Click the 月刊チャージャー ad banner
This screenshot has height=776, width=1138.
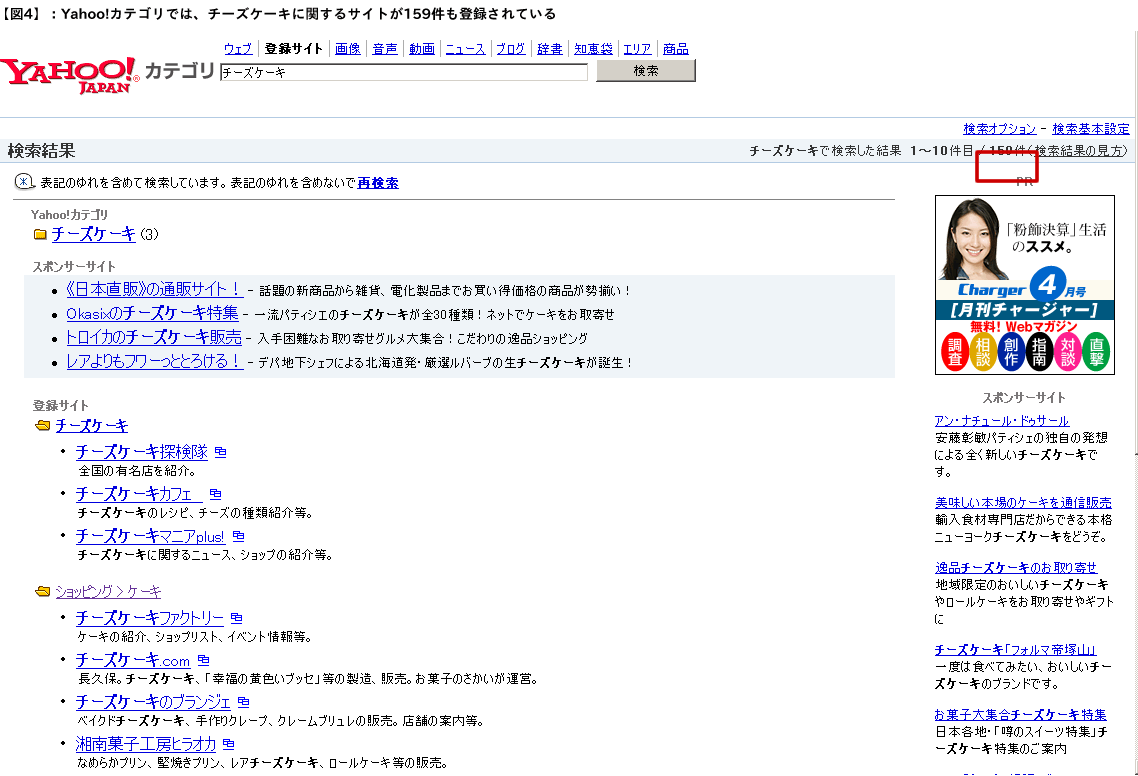point(1024,285)
